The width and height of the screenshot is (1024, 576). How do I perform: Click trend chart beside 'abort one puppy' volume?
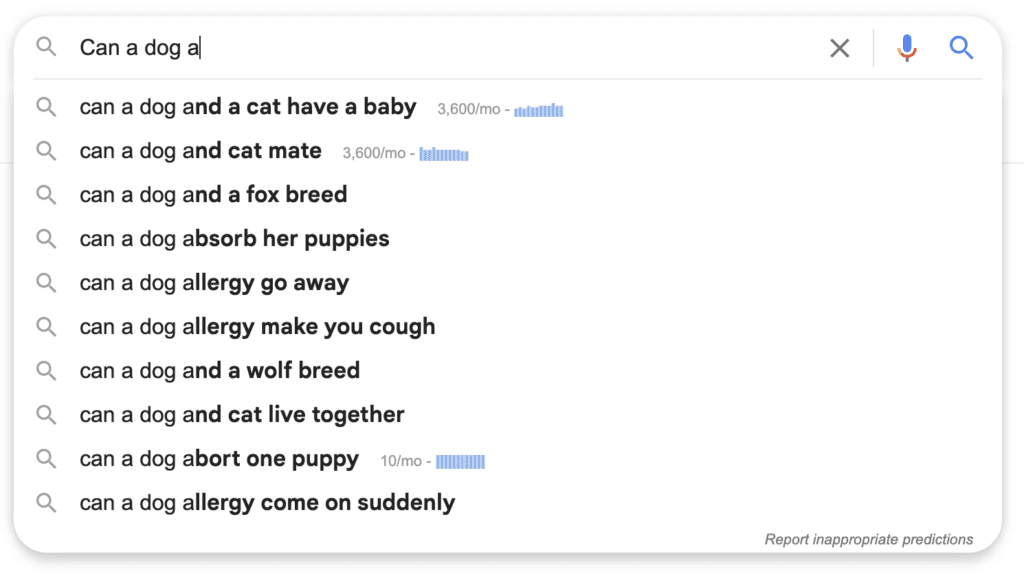tap(460, 462)
